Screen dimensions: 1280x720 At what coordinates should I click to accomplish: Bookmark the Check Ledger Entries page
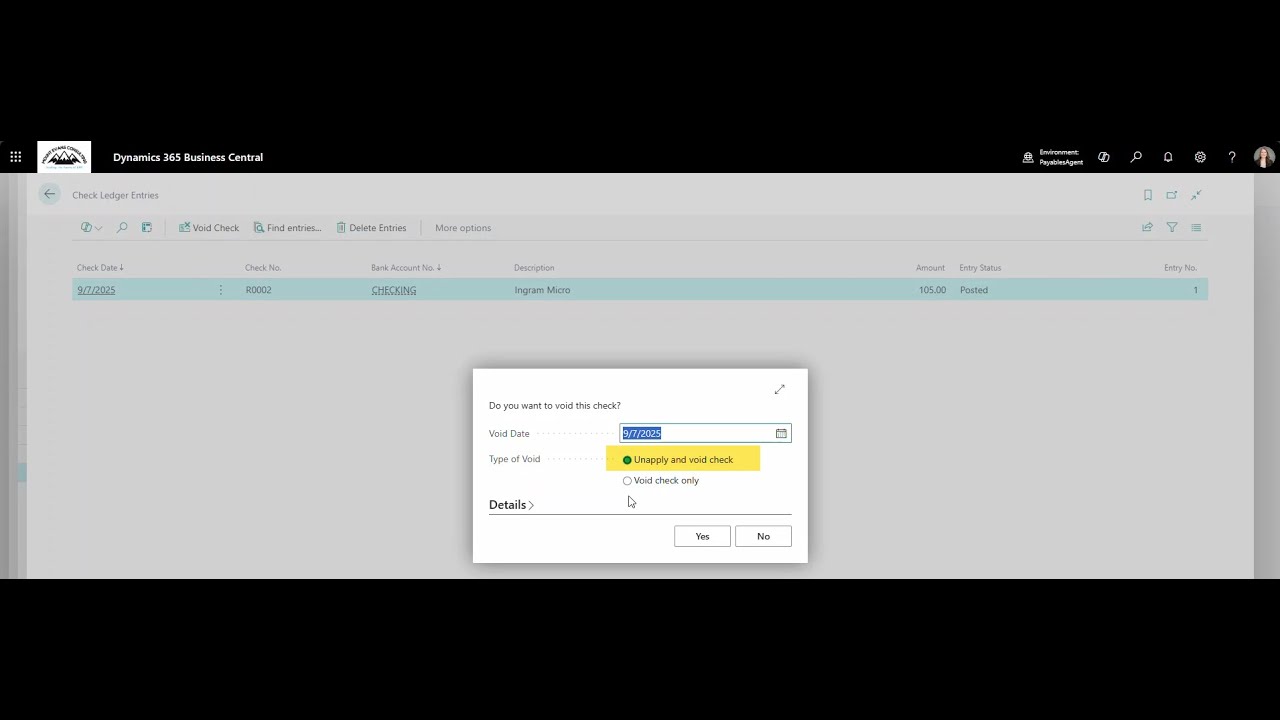[1148, 195]
